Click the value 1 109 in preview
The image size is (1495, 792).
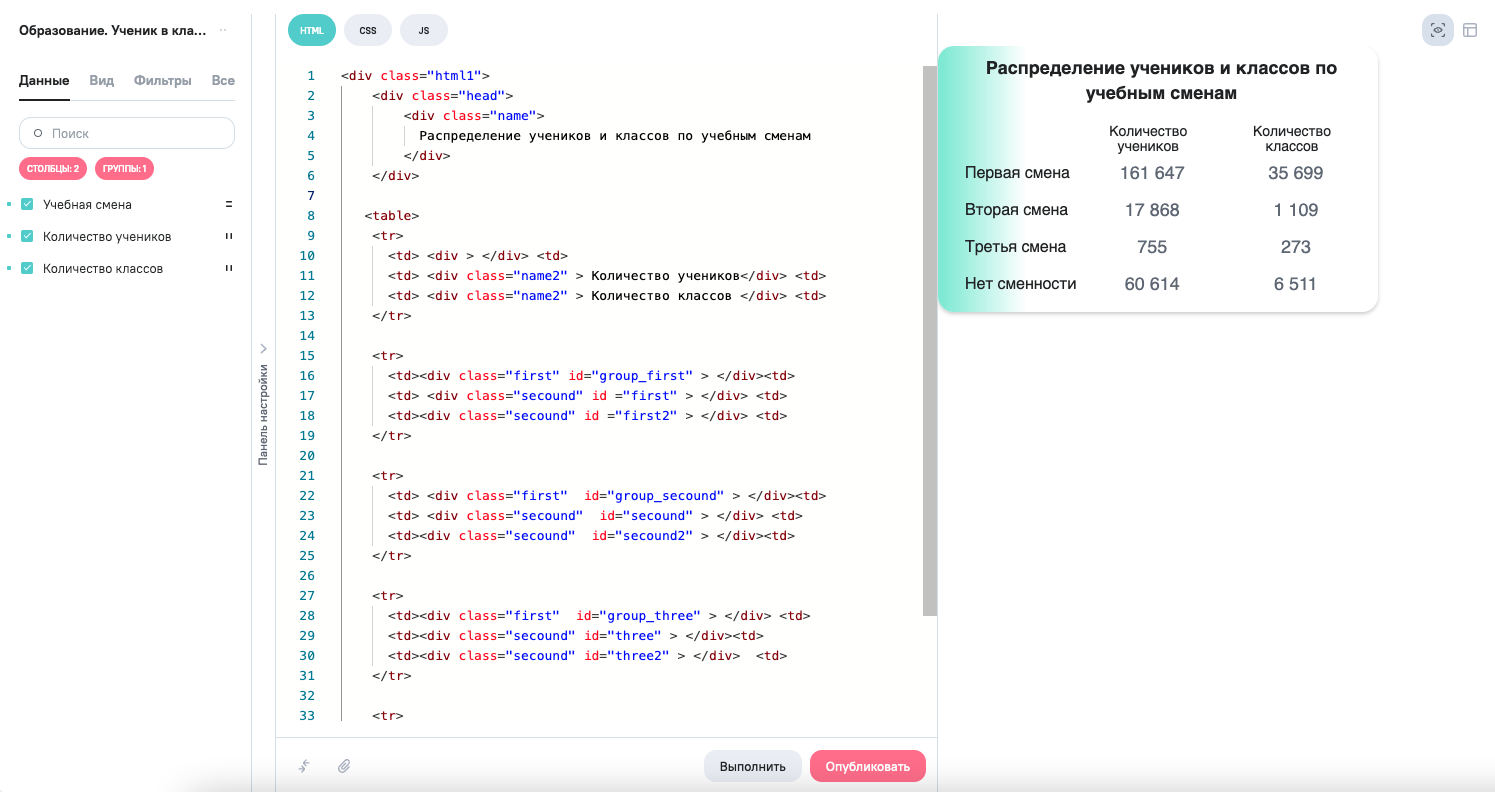click(x=1295, y=210)
